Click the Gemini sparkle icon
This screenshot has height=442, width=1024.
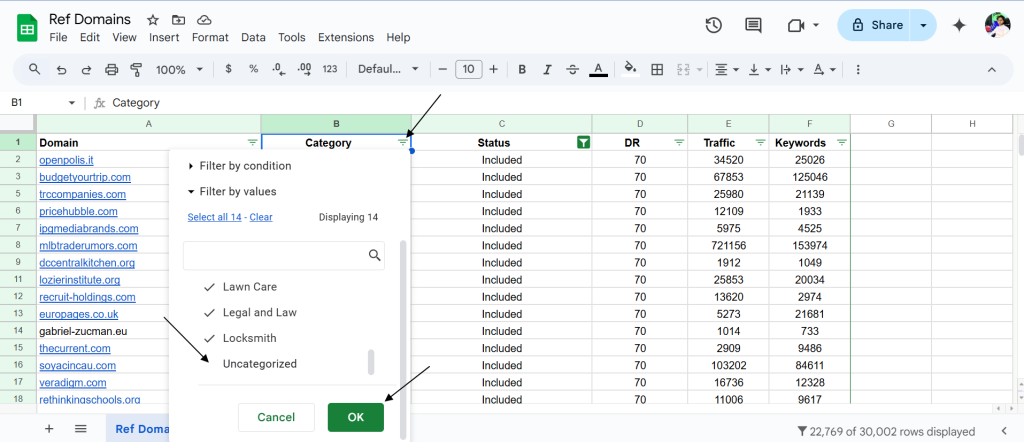[x=959, y=25]
